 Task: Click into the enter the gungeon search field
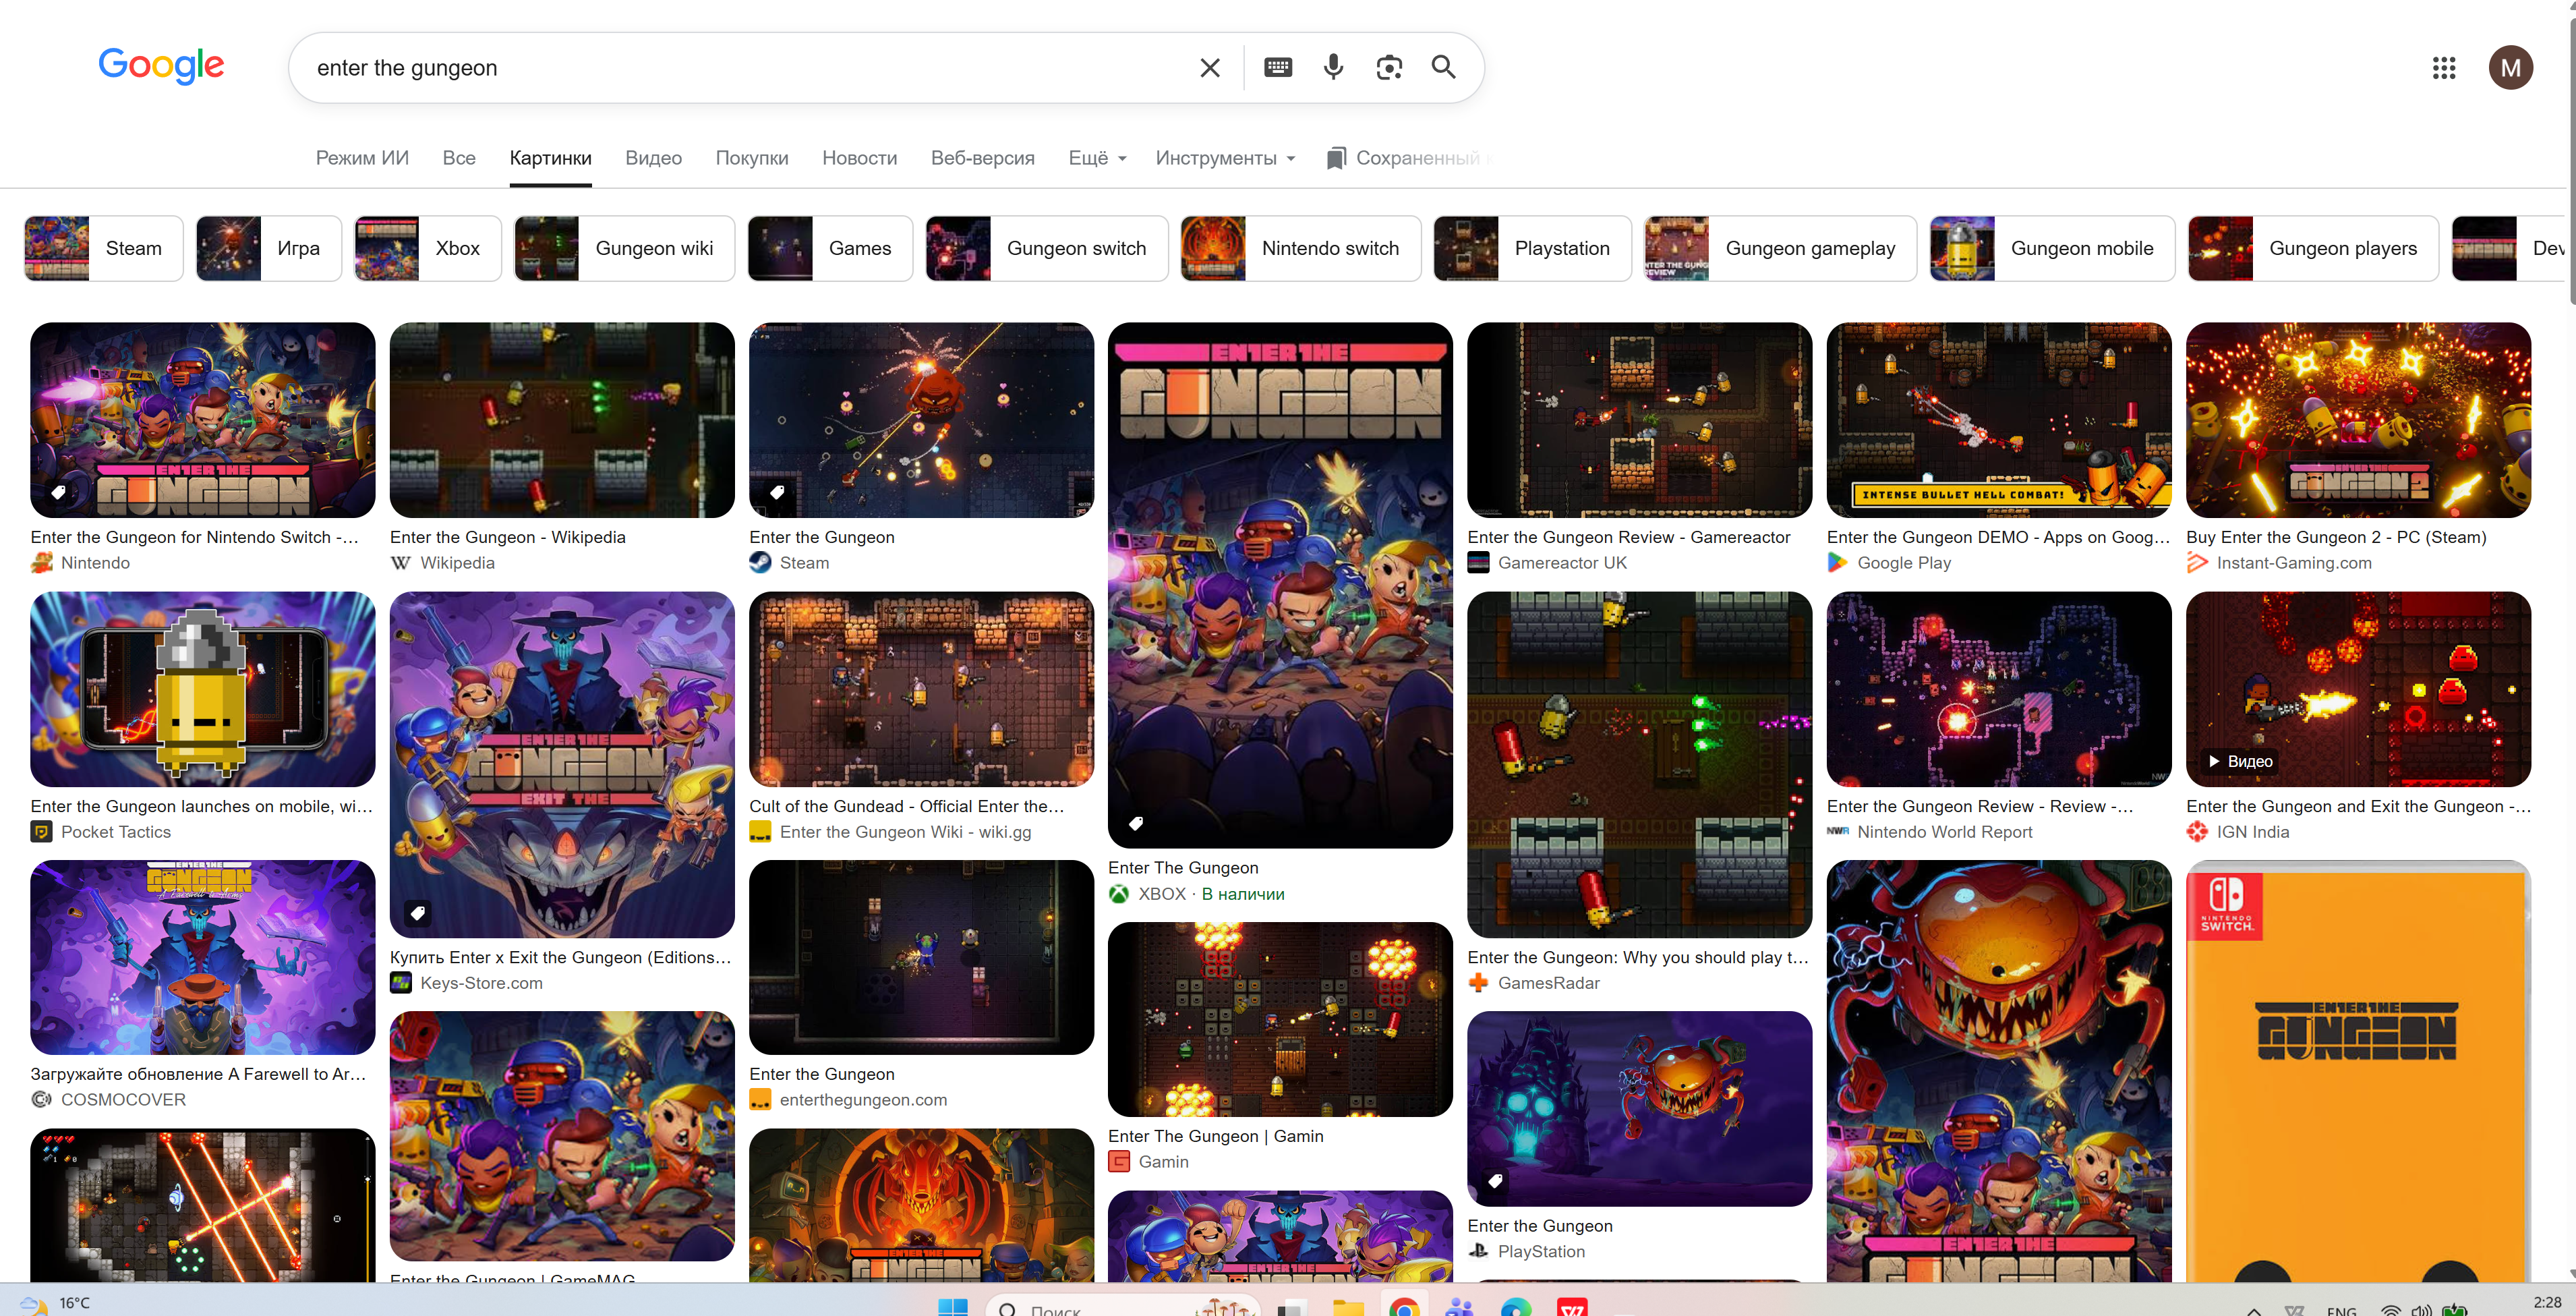(740, 68)
